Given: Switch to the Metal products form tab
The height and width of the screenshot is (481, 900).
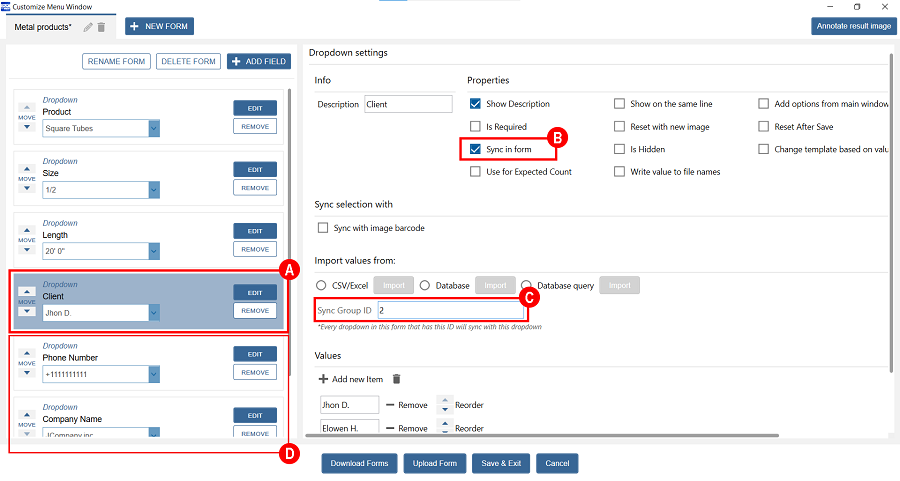Looking at the screenshot, I should coord(43,27).
